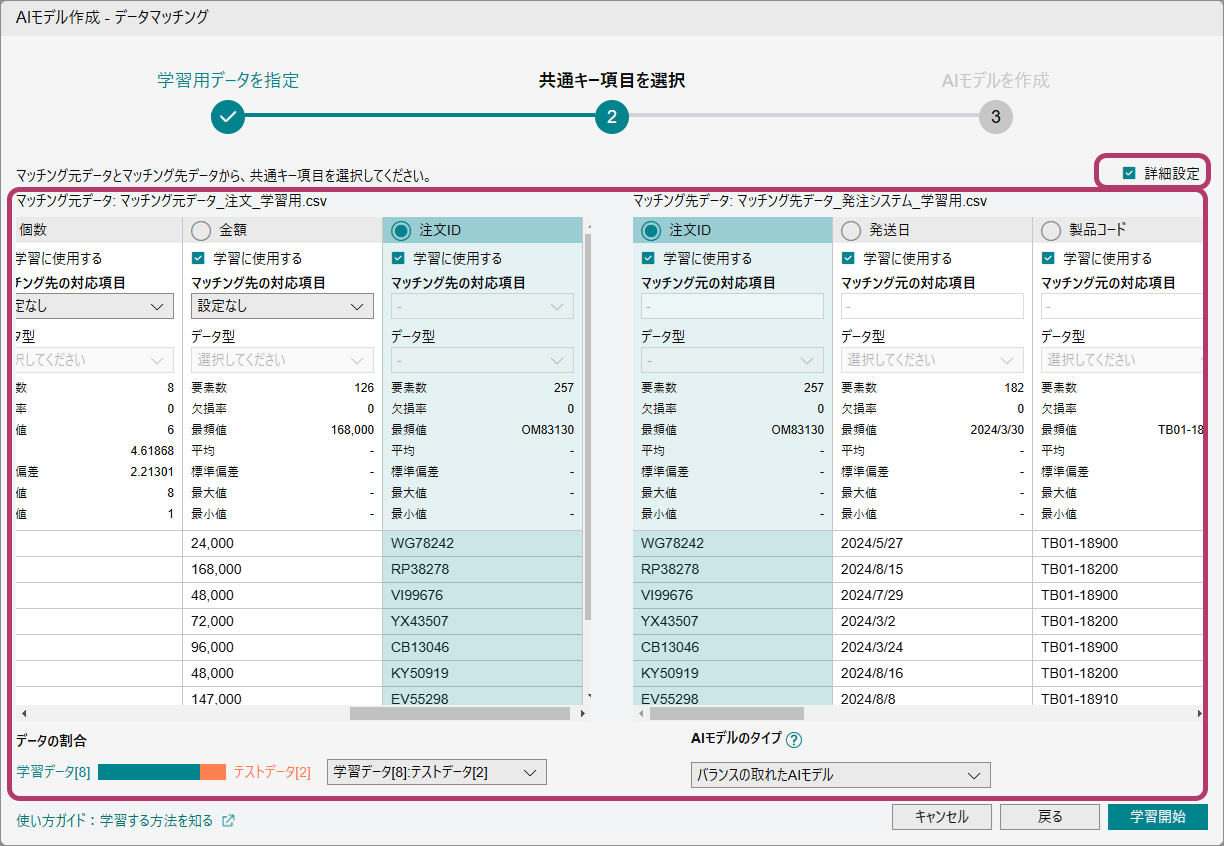Click date cell 2024/3/24
This screenshot has width=1224, height=846.
[932, 647]
